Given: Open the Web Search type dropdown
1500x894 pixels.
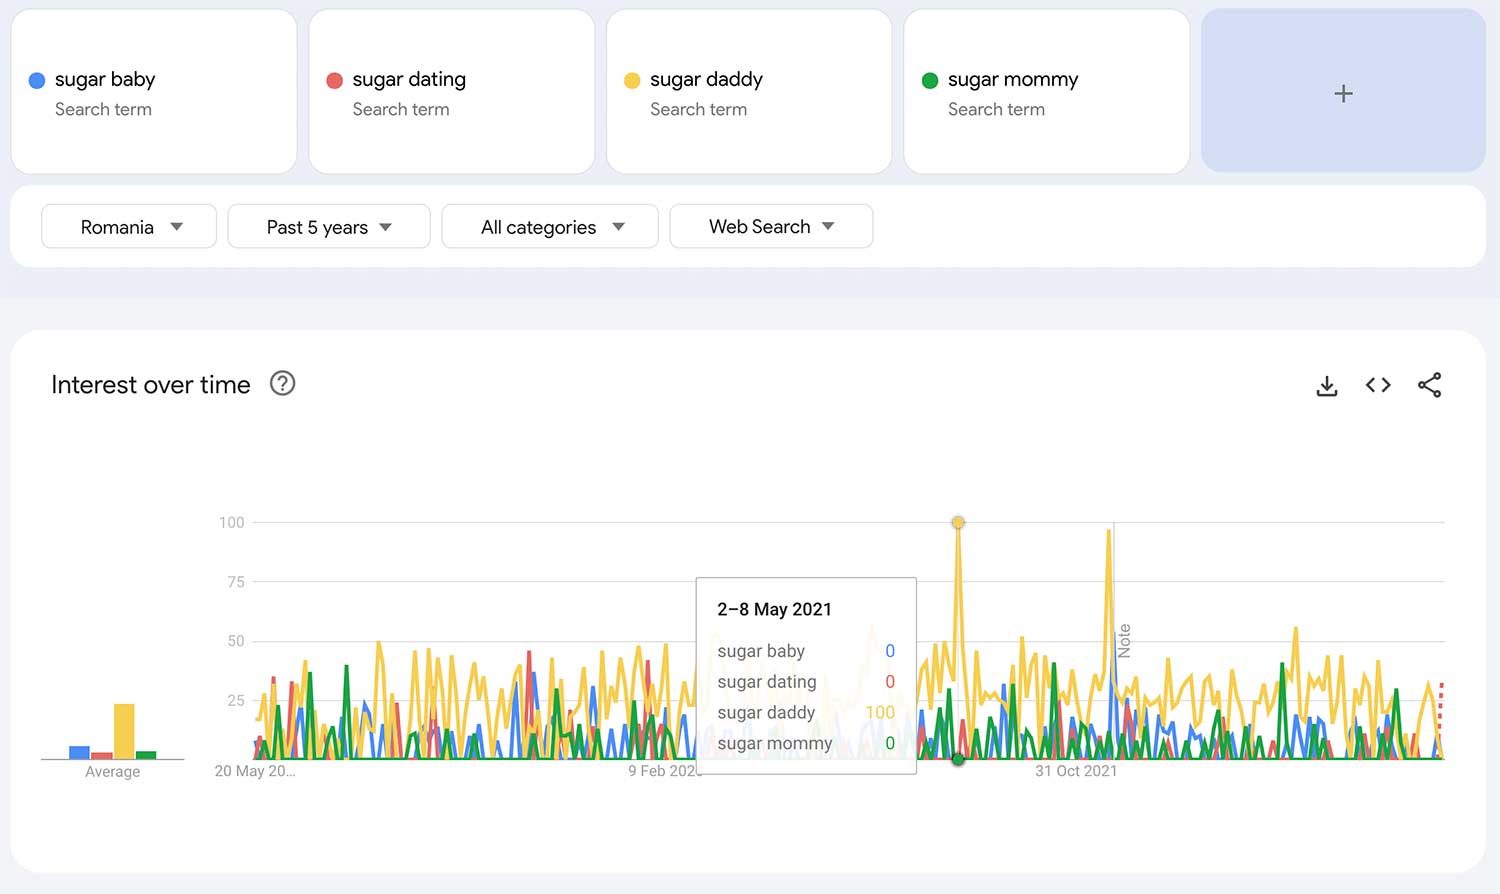Looking at the screenshot, I should [x=771, y=226].
